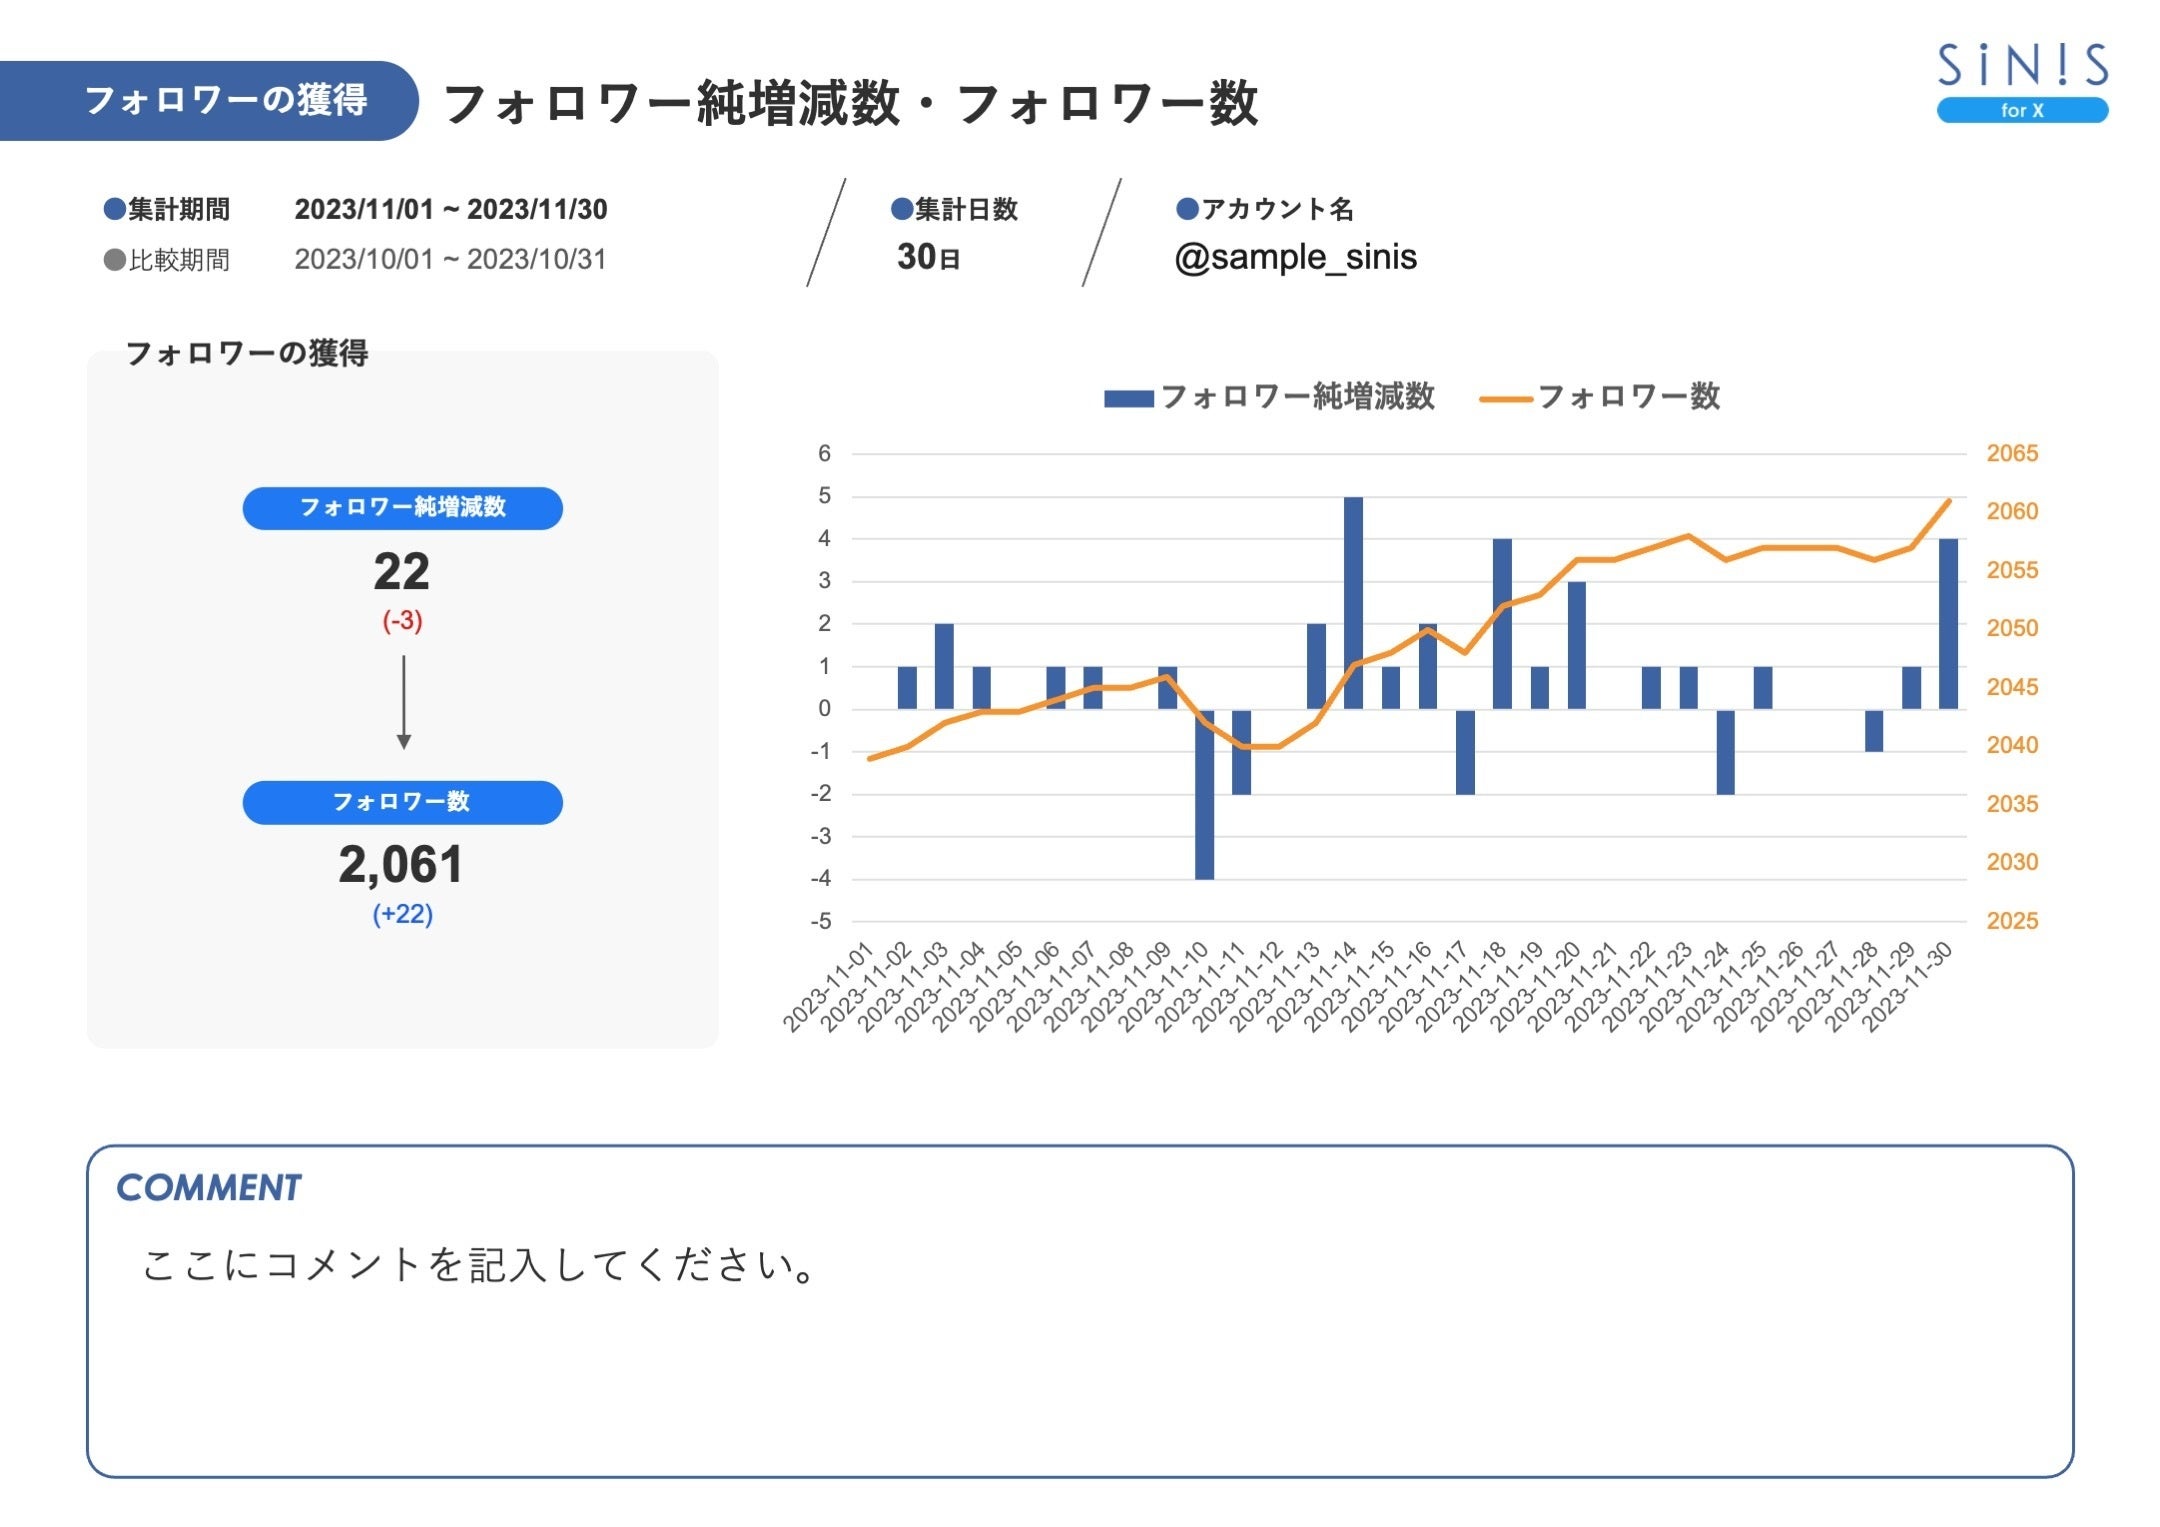Screen dimensions: 2160x1527
Task: Click the blue bullet beside 集計期間
Action: pyautogui.click(x=114, y=209)
